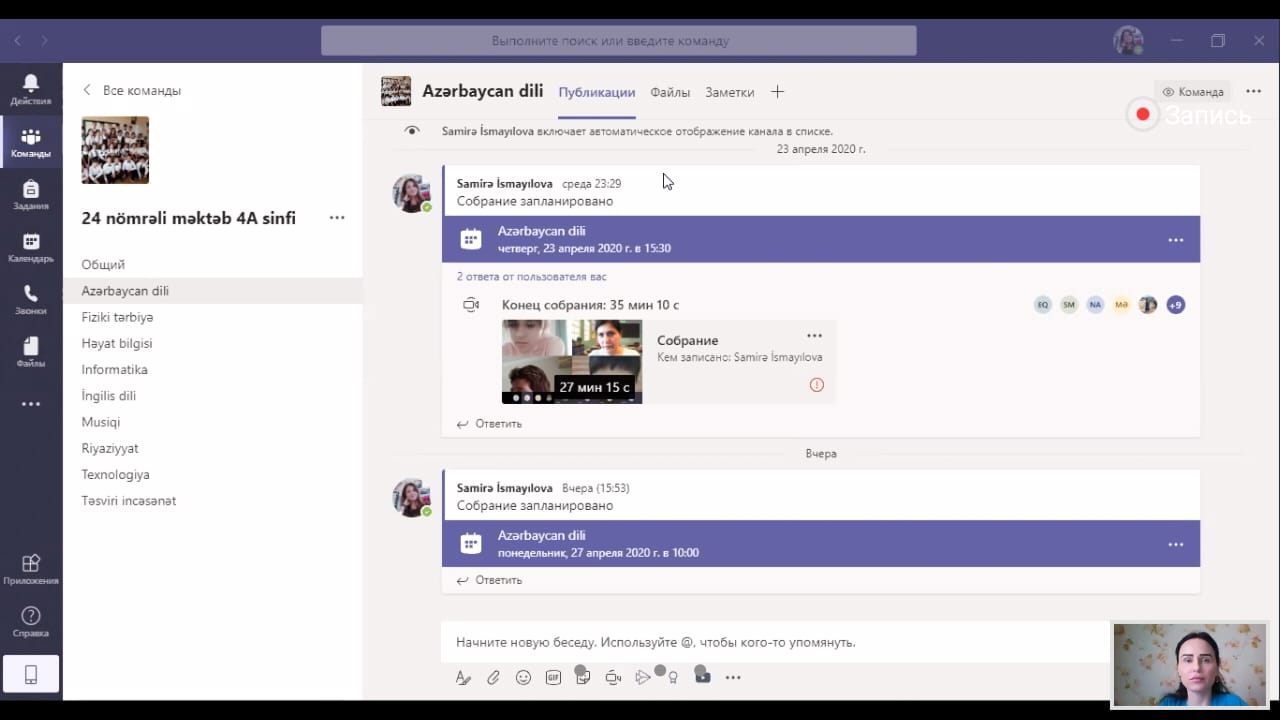Open Azərbaycan dili meeting понедельник 27 апреля
Viewport: 1280px width, 720px height.
pos(821,544)
